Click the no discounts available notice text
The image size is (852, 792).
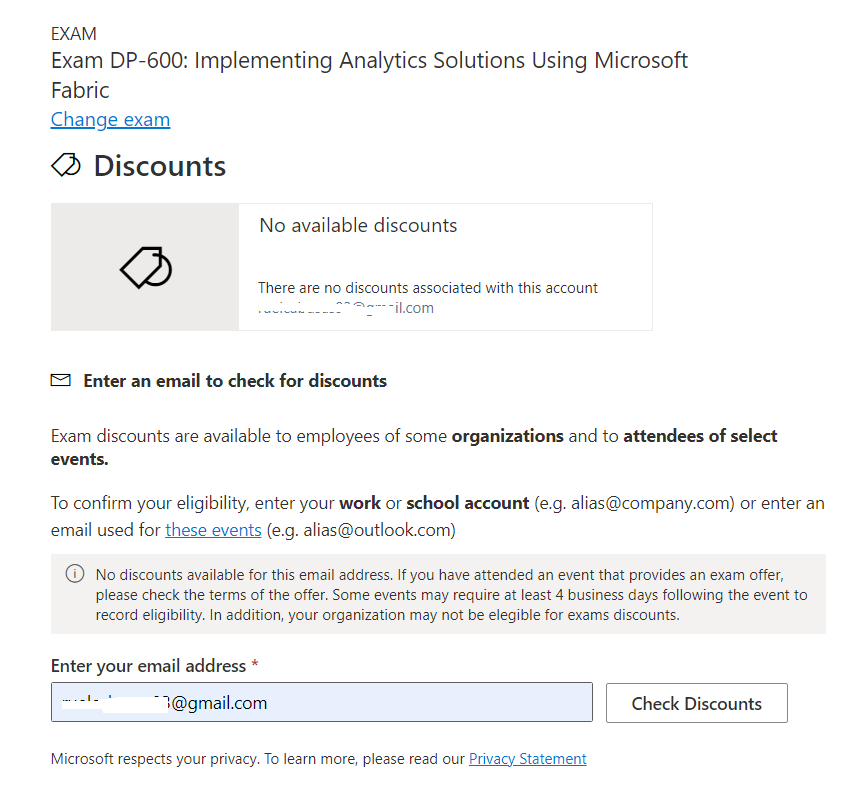coord(452,595)
